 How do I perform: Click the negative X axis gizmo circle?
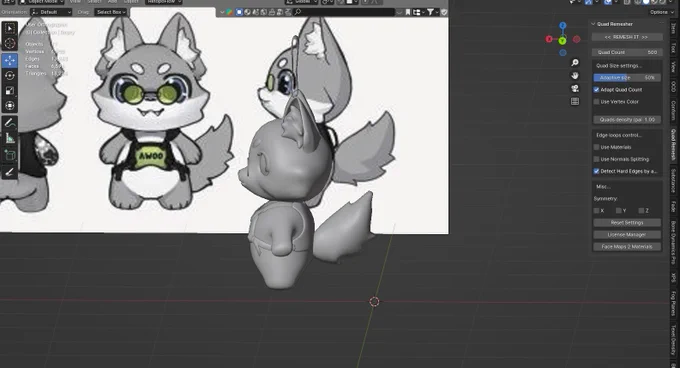coord(576,39)
